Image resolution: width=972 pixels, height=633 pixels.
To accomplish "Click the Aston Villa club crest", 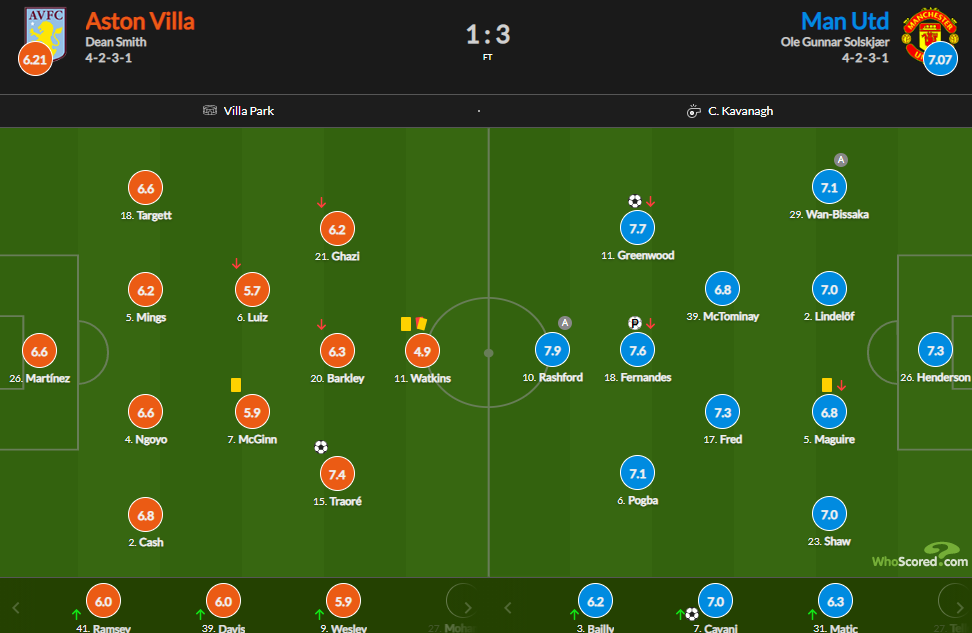I will click(45, 32).
